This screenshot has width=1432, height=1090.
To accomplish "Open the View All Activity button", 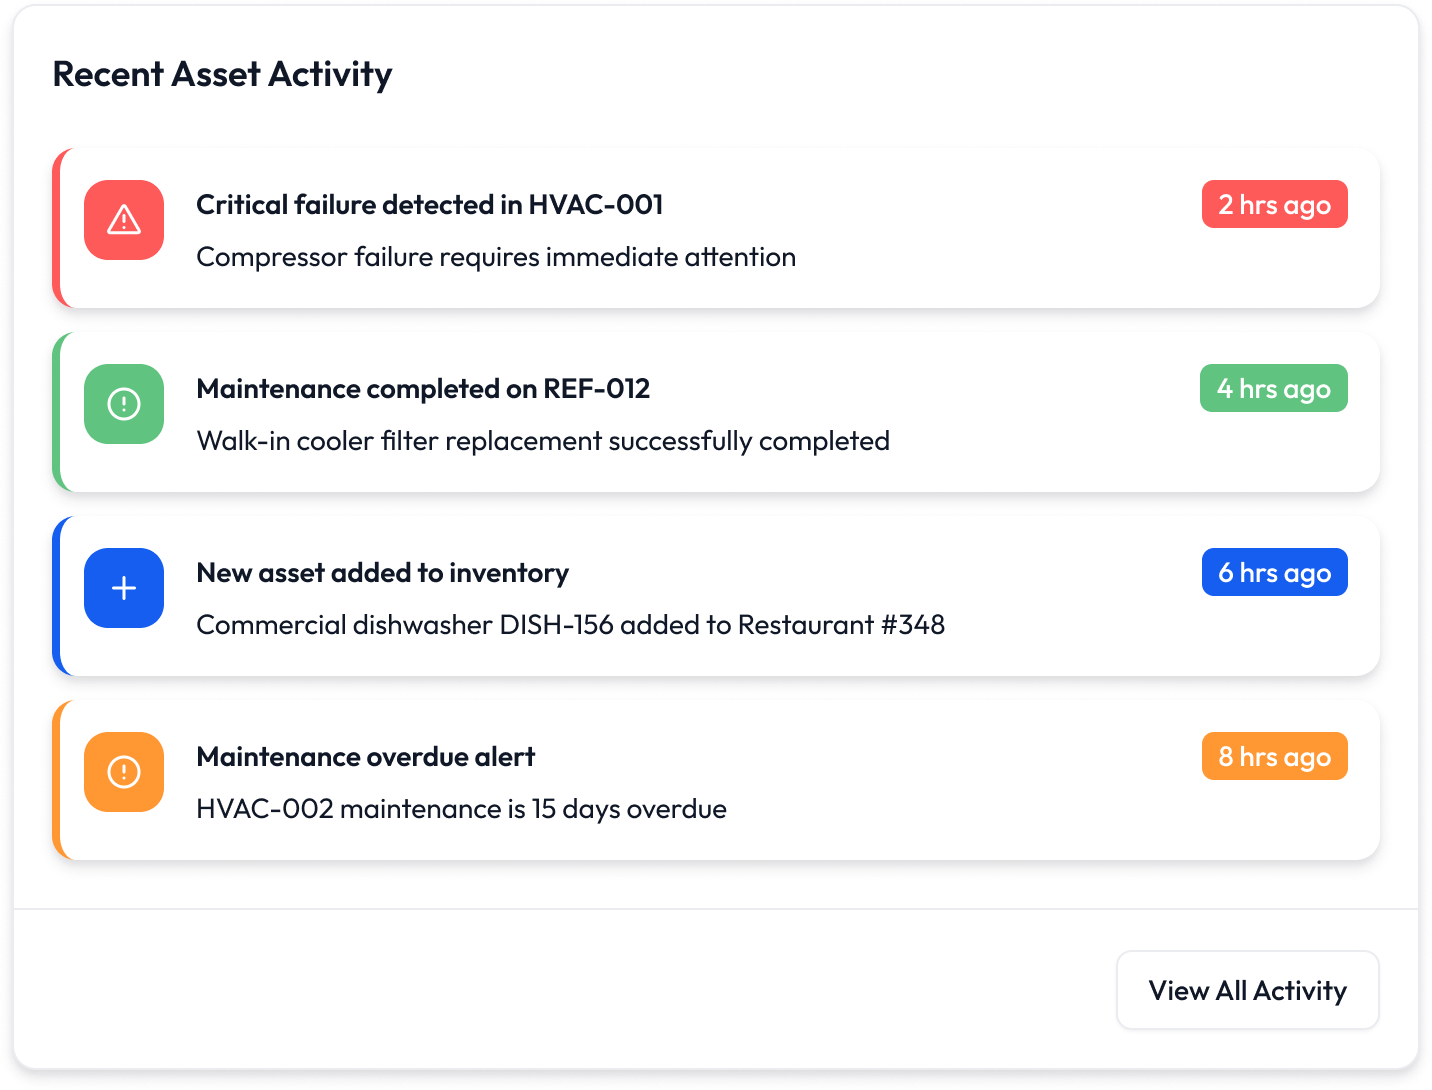I will point(1247,990).
